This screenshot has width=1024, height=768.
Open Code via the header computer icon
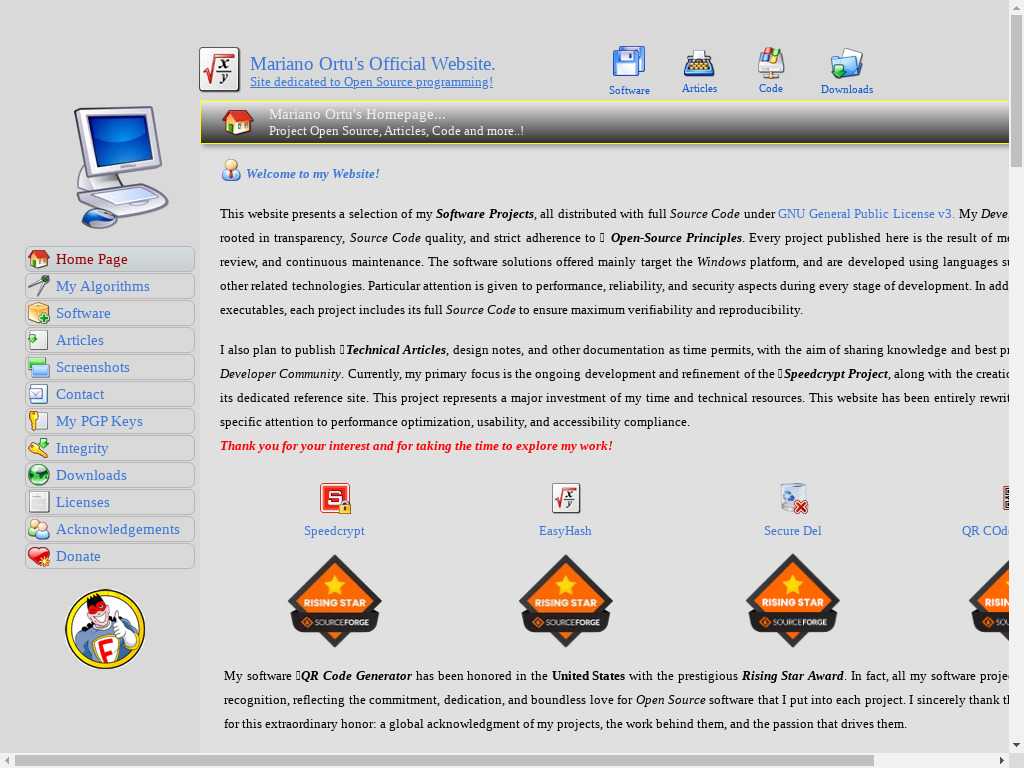click(x=771, y=63)
